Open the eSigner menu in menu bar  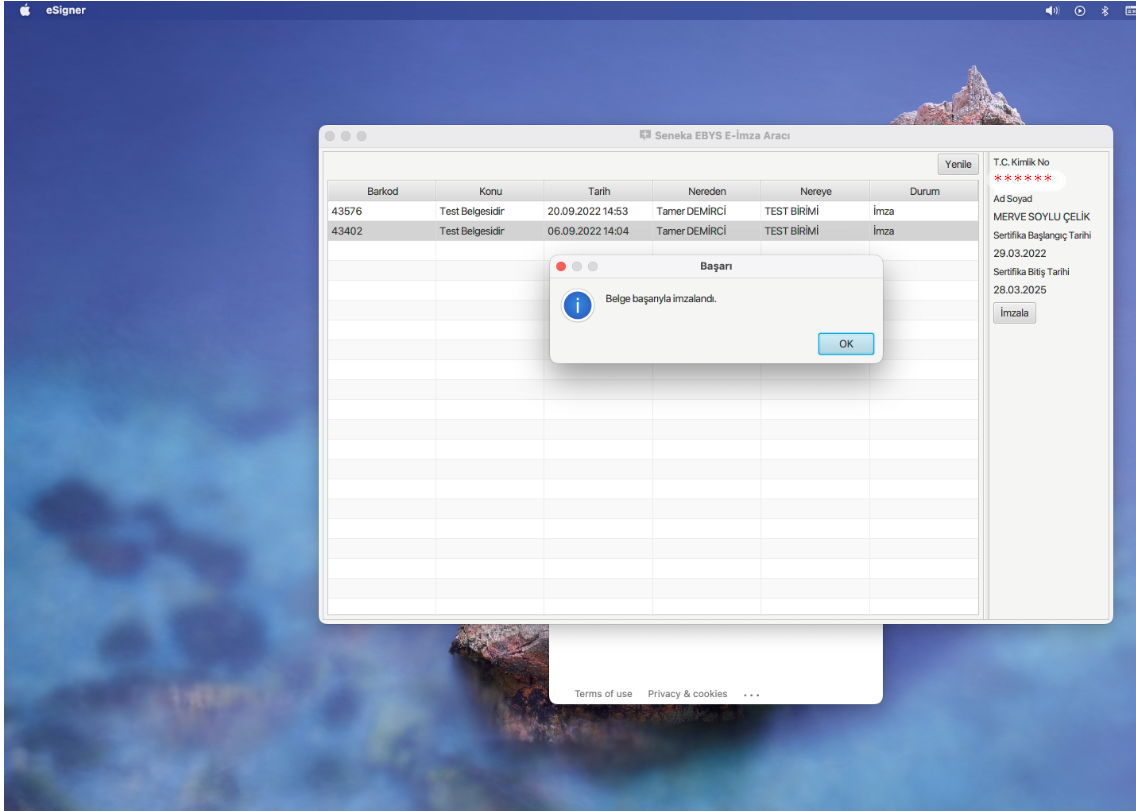click(x=65, y=10)
